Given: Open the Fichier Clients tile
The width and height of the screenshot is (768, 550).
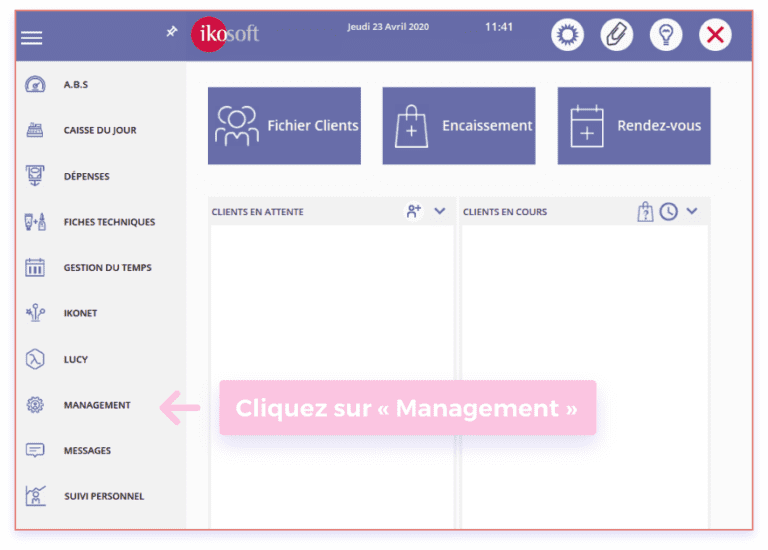Looking at the screenshot, I should (284, 126).
